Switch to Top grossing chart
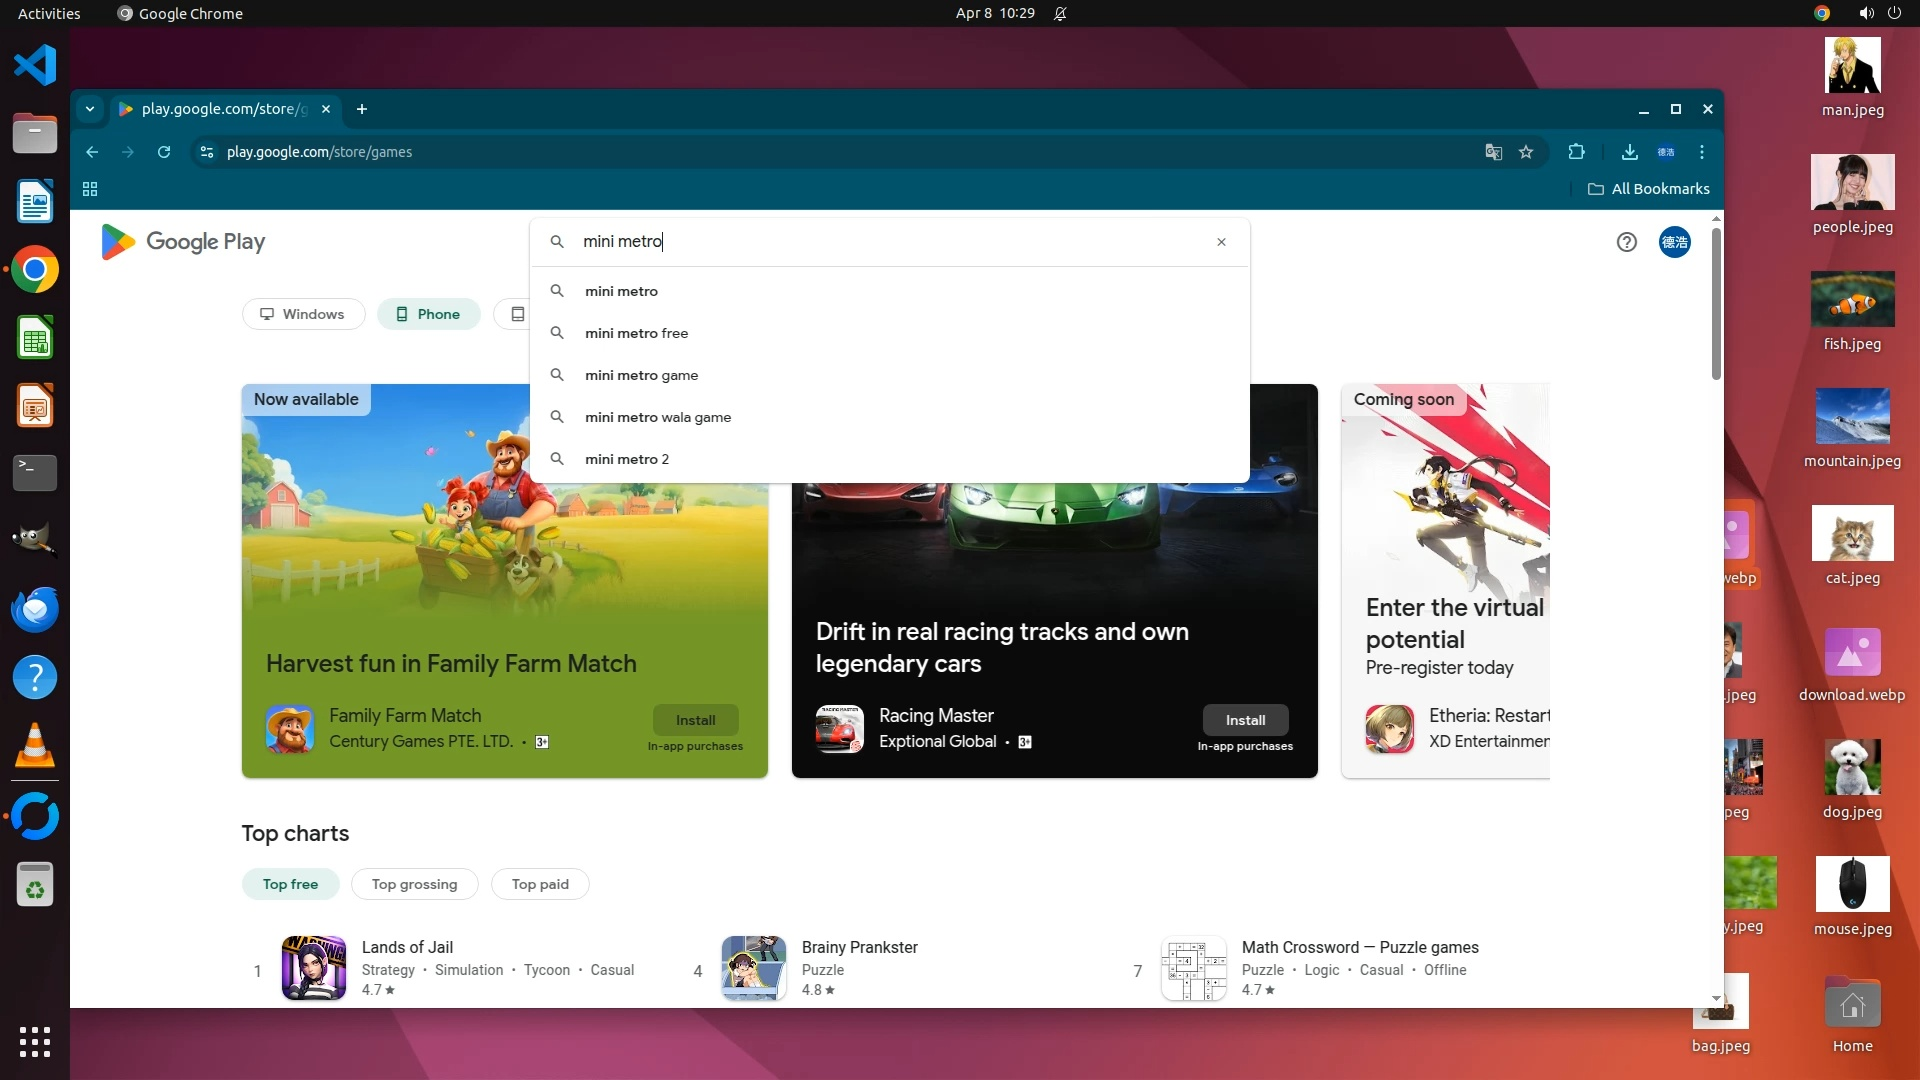1920x1080 pixels. click(414, 884)
